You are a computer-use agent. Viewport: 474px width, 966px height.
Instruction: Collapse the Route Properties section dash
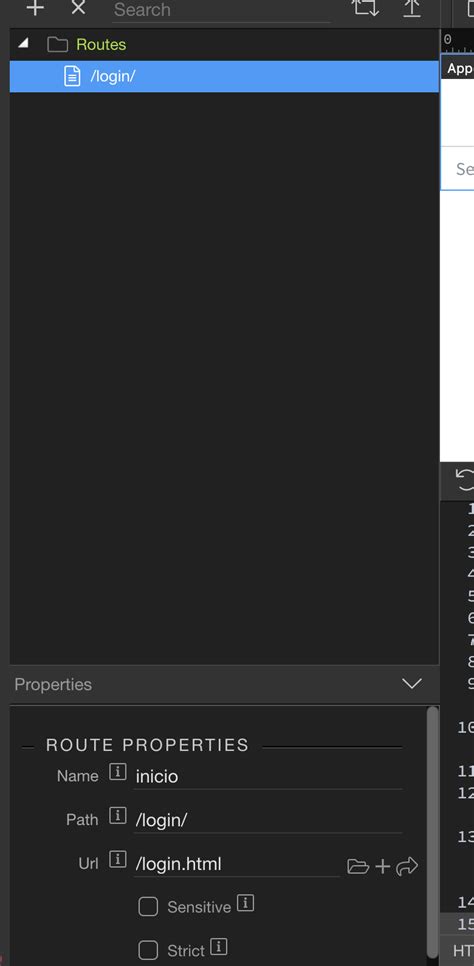28,747
